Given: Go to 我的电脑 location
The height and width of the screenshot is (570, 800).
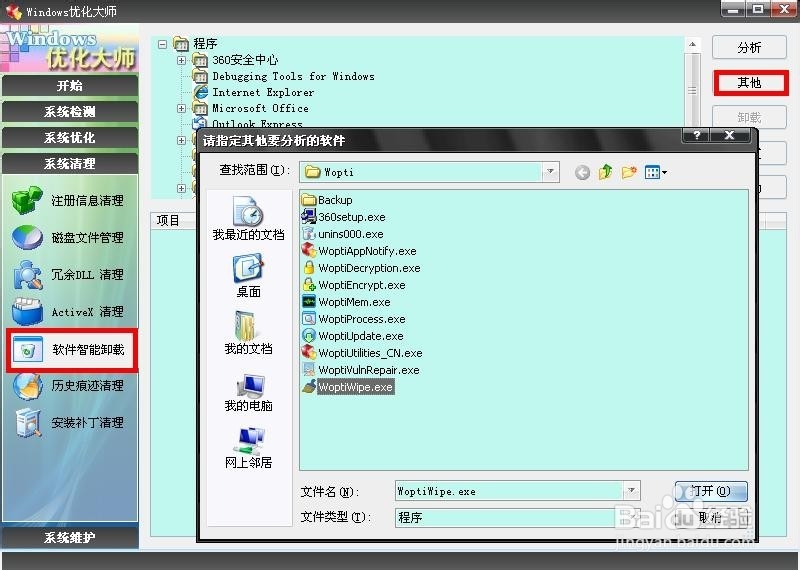Looking at the screenshot, I should point(248,392).
